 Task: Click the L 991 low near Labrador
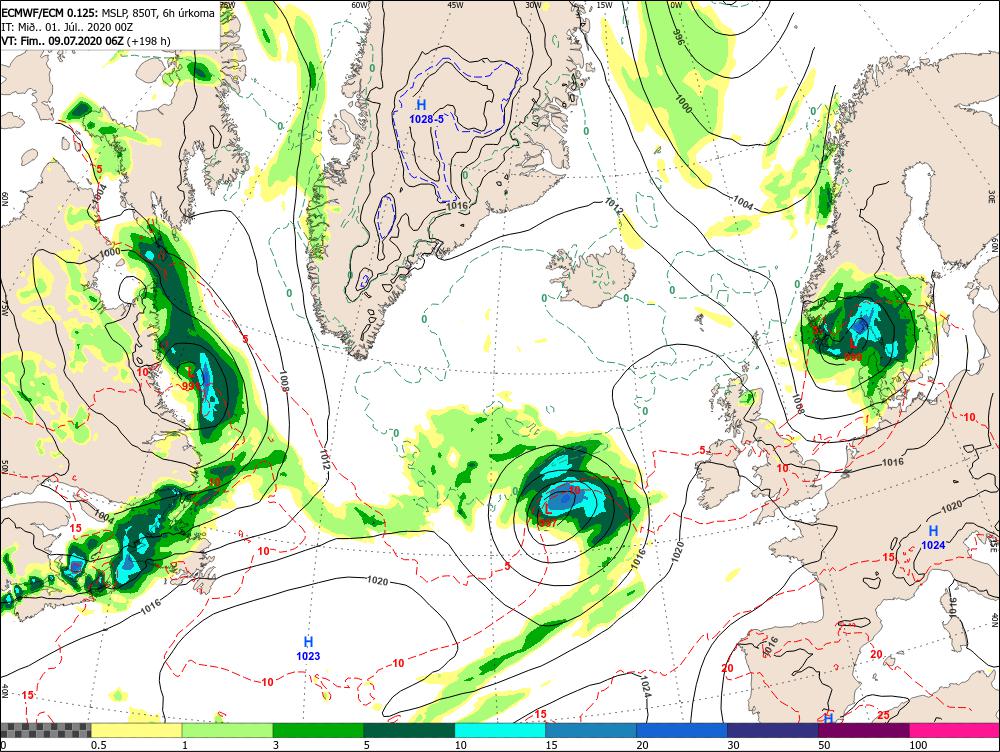click(191, 378)
